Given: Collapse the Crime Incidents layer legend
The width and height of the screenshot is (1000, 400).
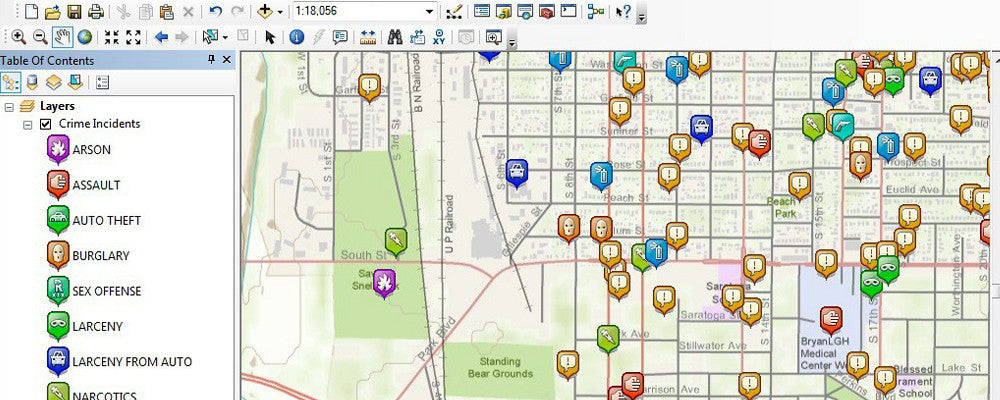Looking at the screenshot, I should click(x=28, y=124).
